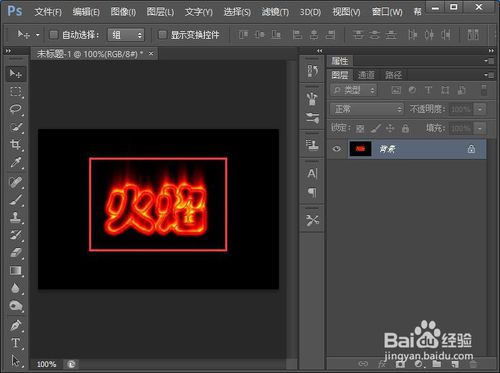This screenshot has width=500, height=373.
Task: Open the 类型 layer filter dropdown
Action: pos(354,90)
